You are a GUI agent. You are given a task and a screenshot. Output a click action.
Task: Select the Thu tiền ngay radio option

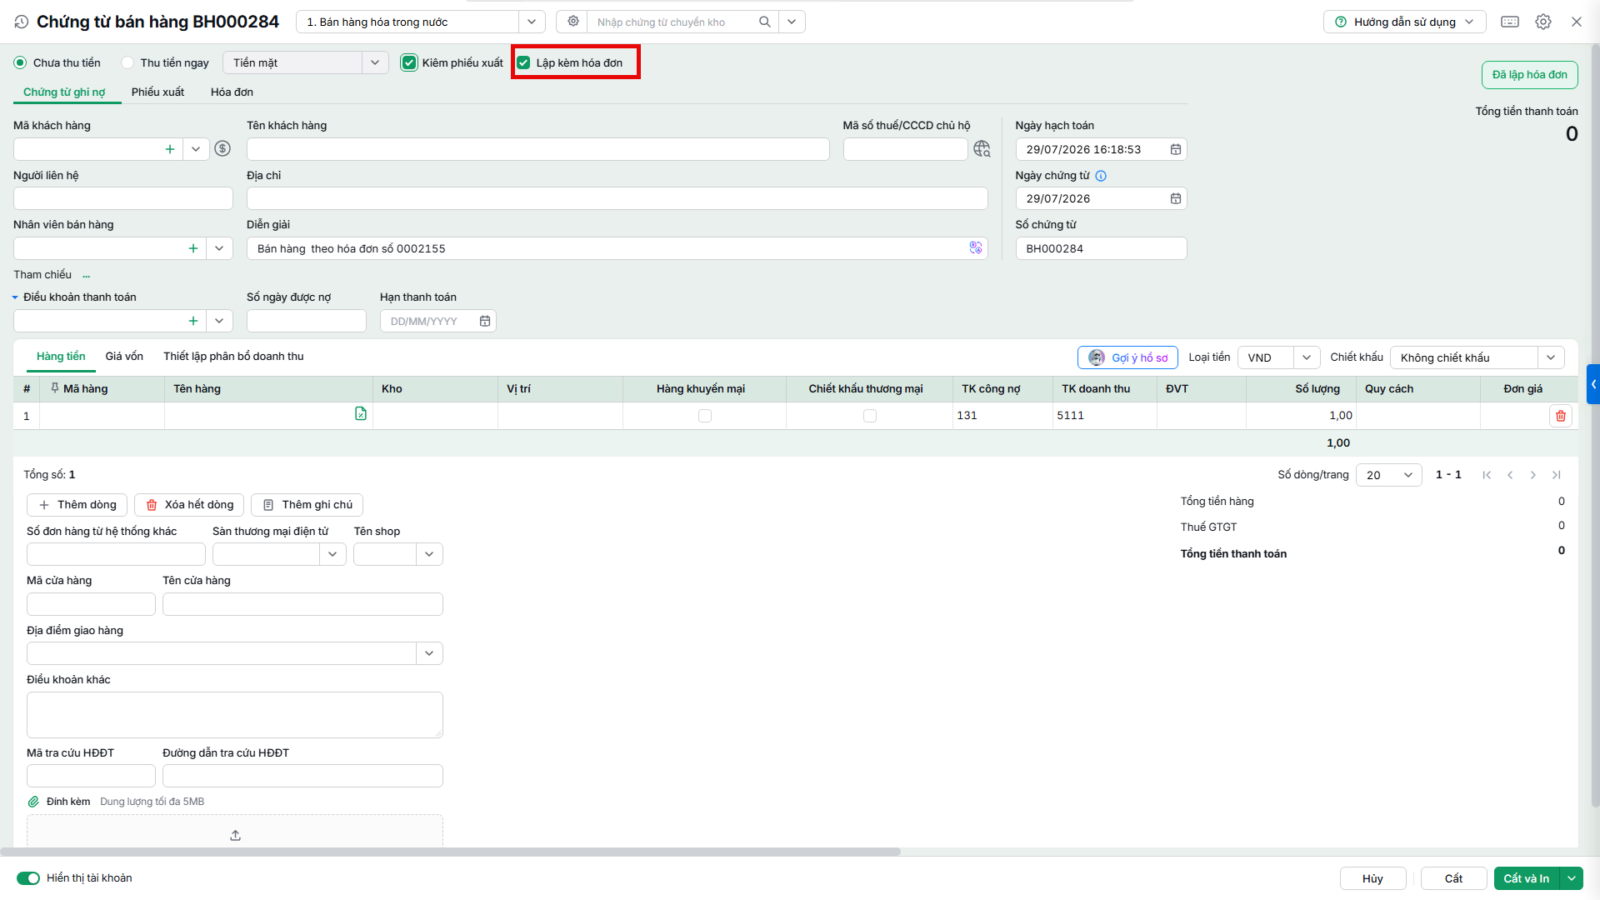(x=127, y=63)
